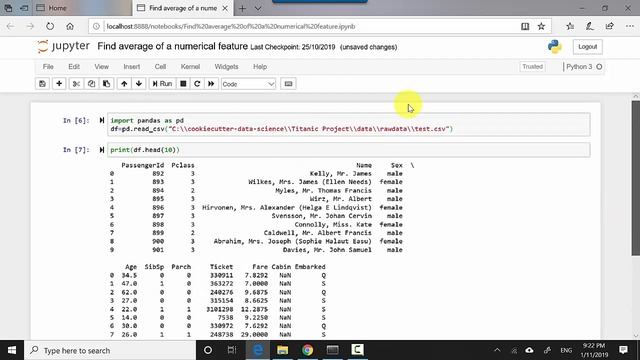Open the cell type dropdown showing Code
This screenshot has height=360, width=640.
pos(248,84)
